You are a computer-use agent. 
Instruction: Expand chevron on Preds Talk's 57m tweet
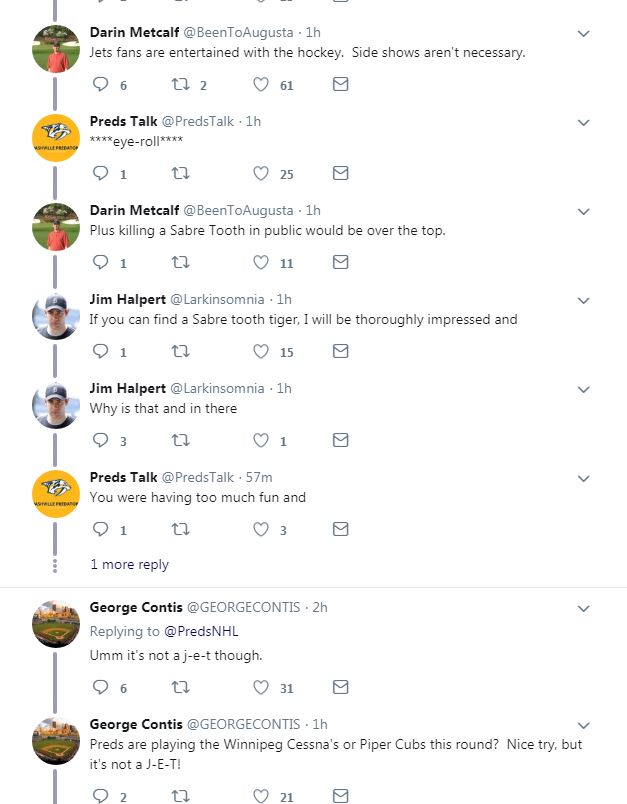(x=583, y=479)
